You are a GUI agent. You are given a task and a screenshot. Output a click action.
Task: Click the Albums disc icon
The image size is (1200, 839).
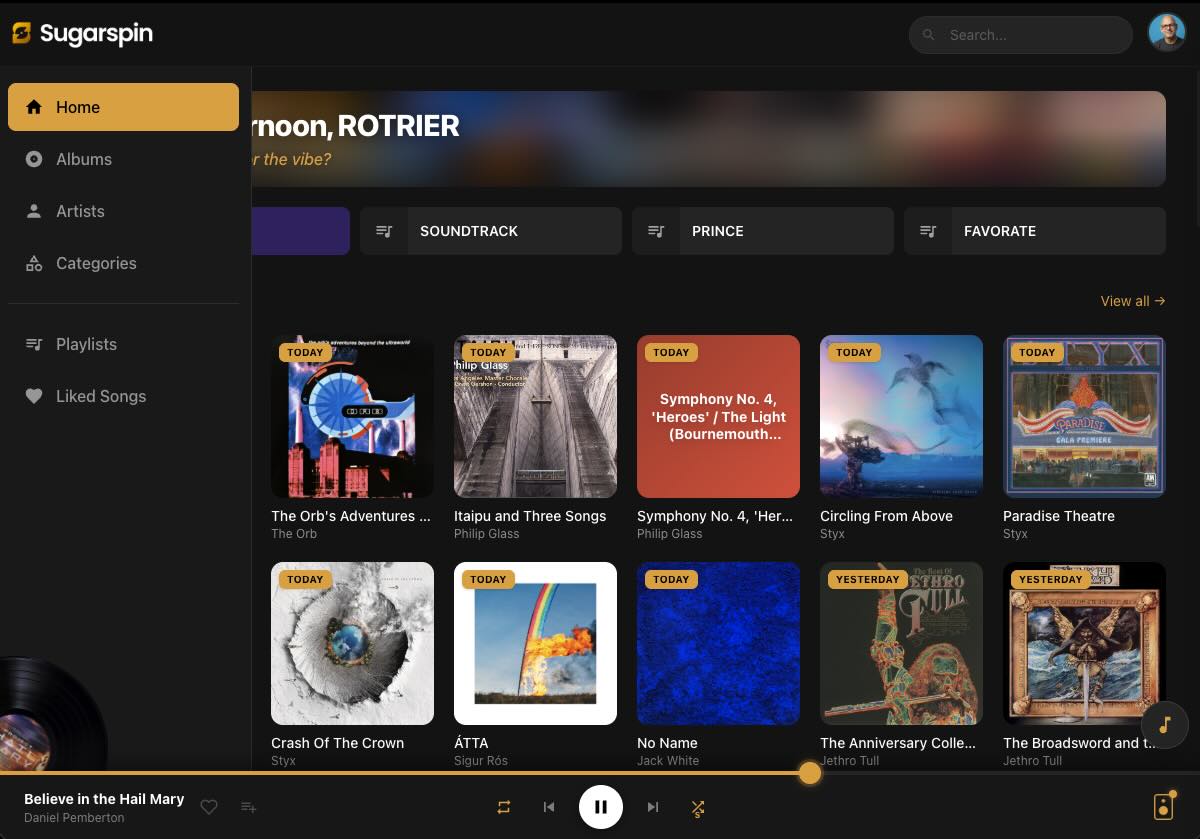(34, 159)
